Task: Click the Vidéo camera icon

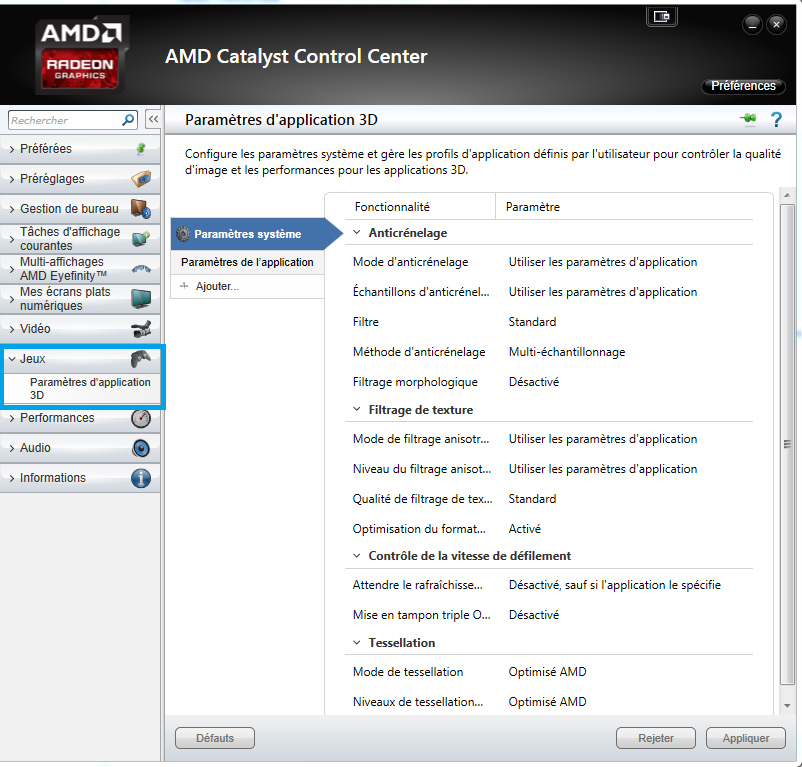Action: point(141,329)
